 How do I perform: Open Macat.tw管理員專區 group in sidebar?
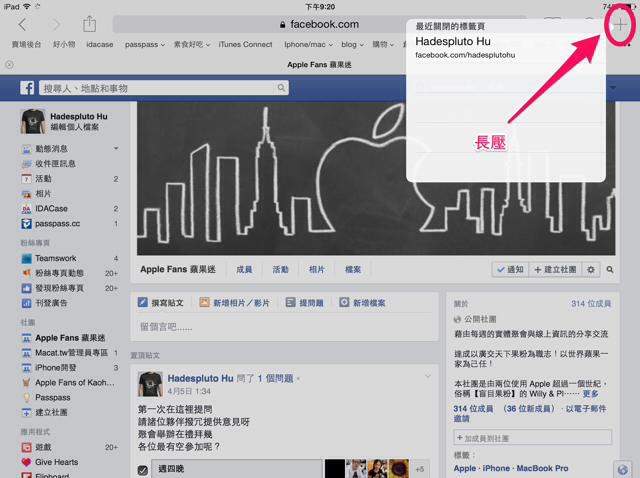tap(64, 353)
